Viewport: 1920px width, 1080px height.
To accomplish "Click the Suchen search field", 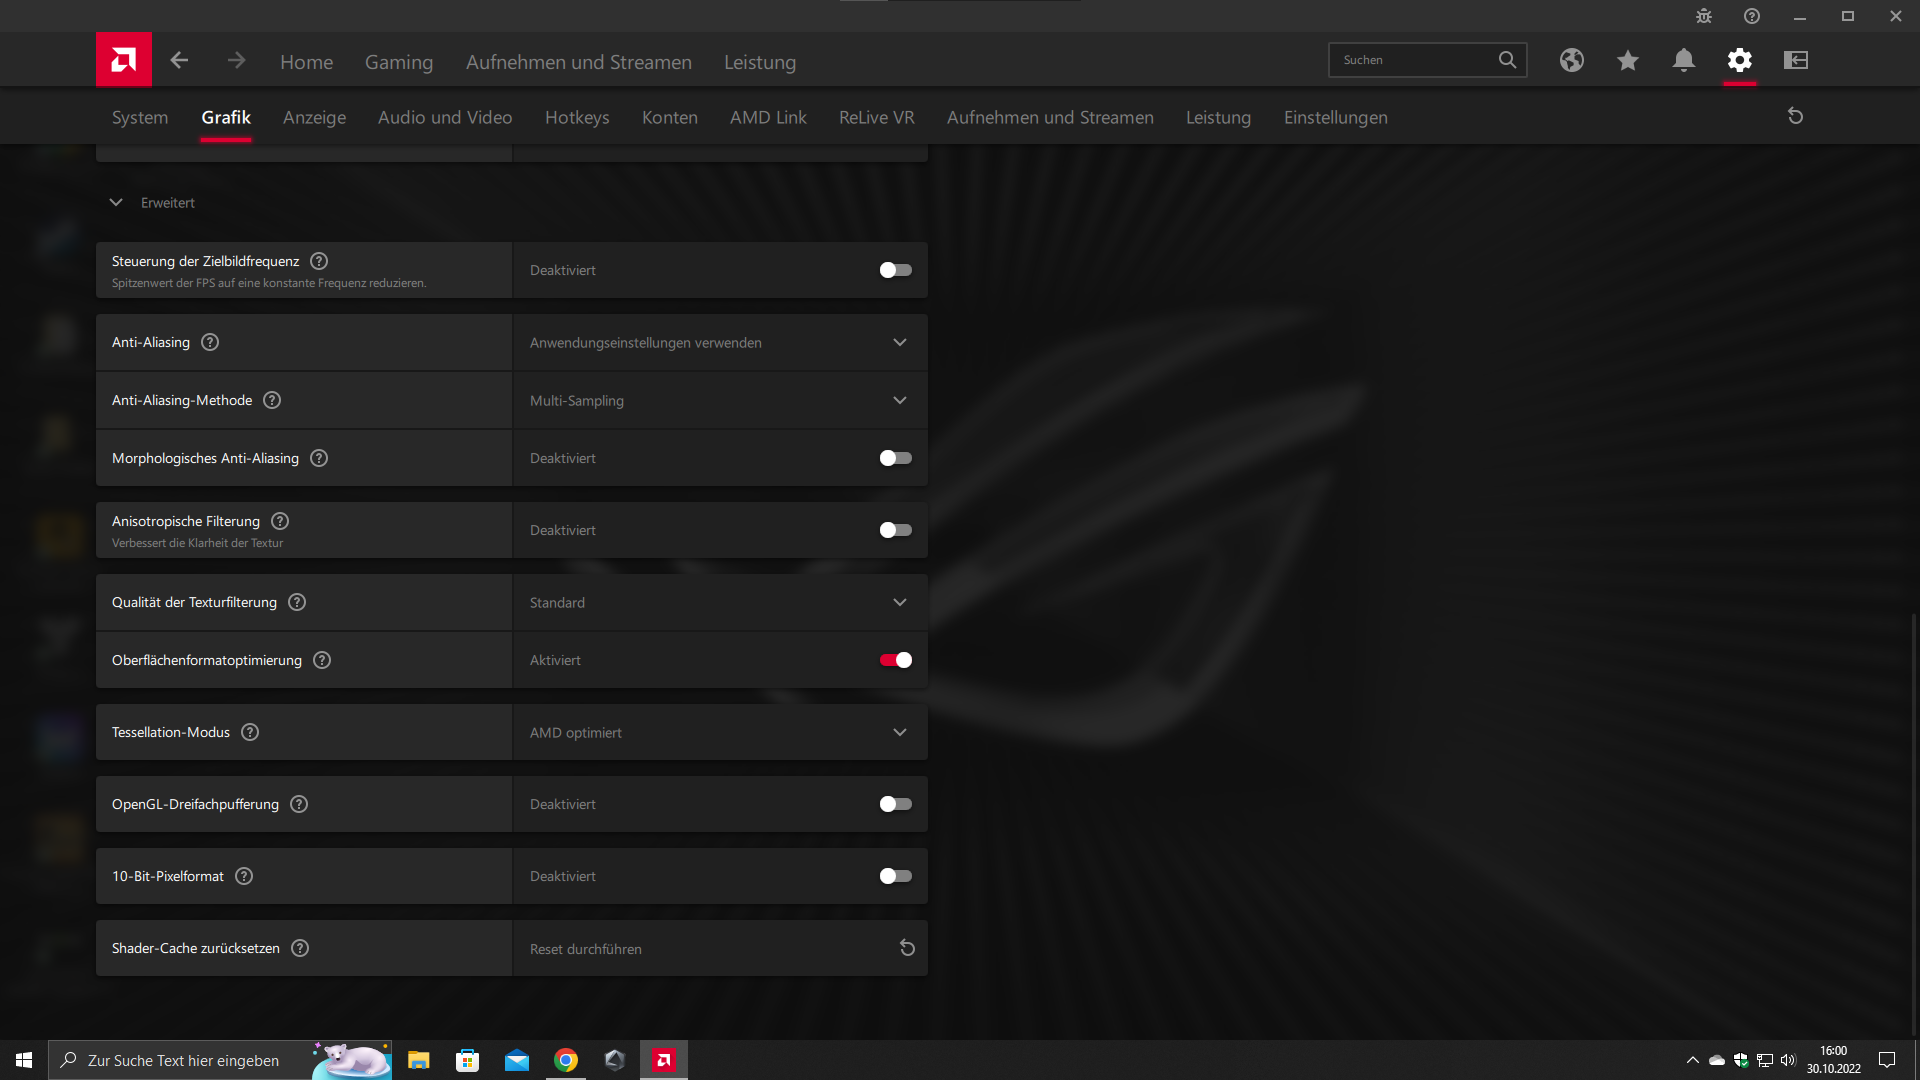I will (1415, 60).
